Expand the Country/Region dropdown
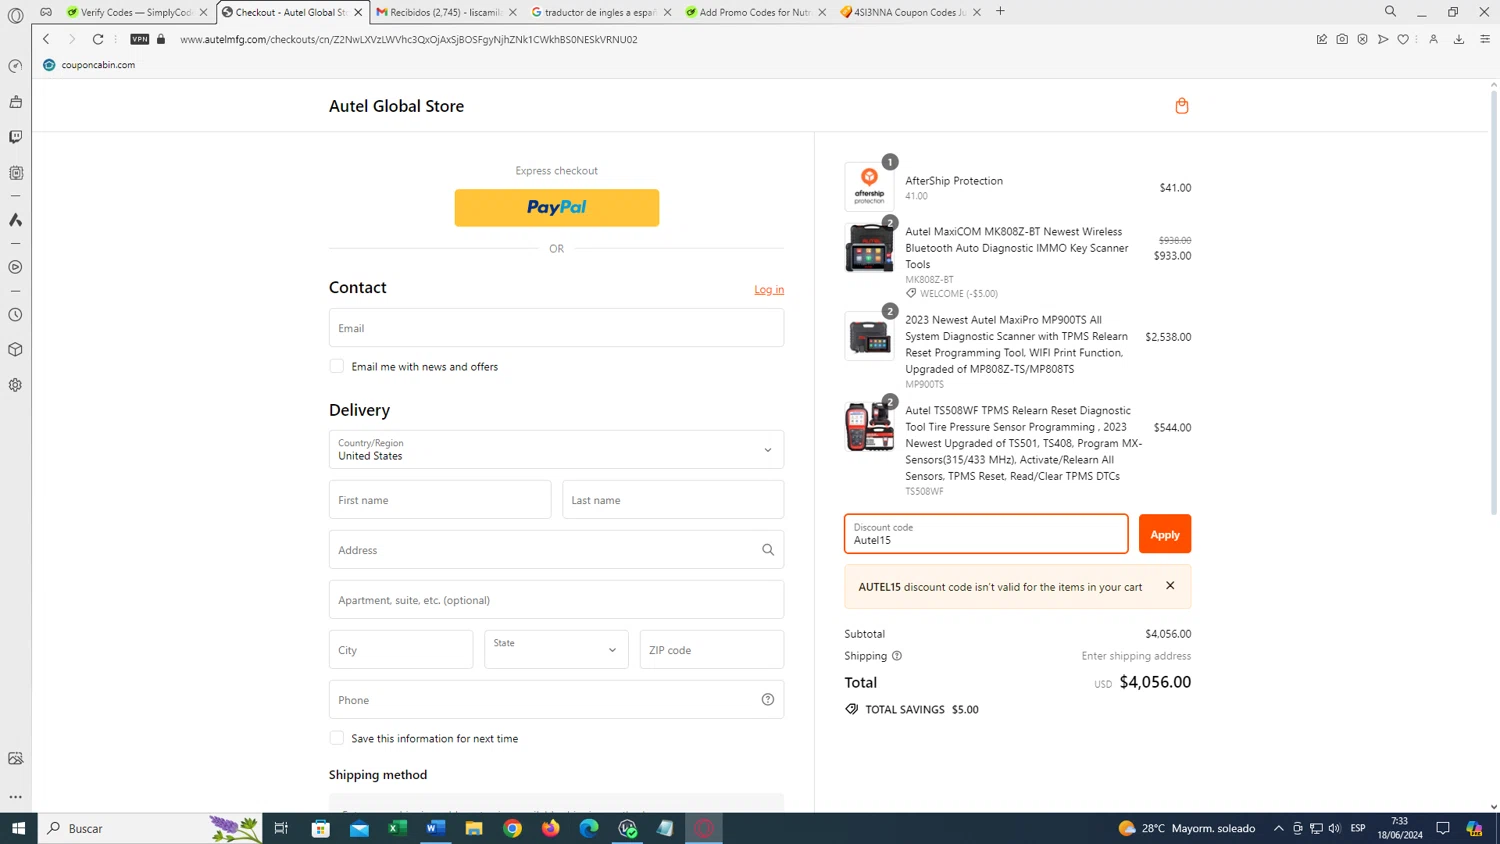 point(556,449)
